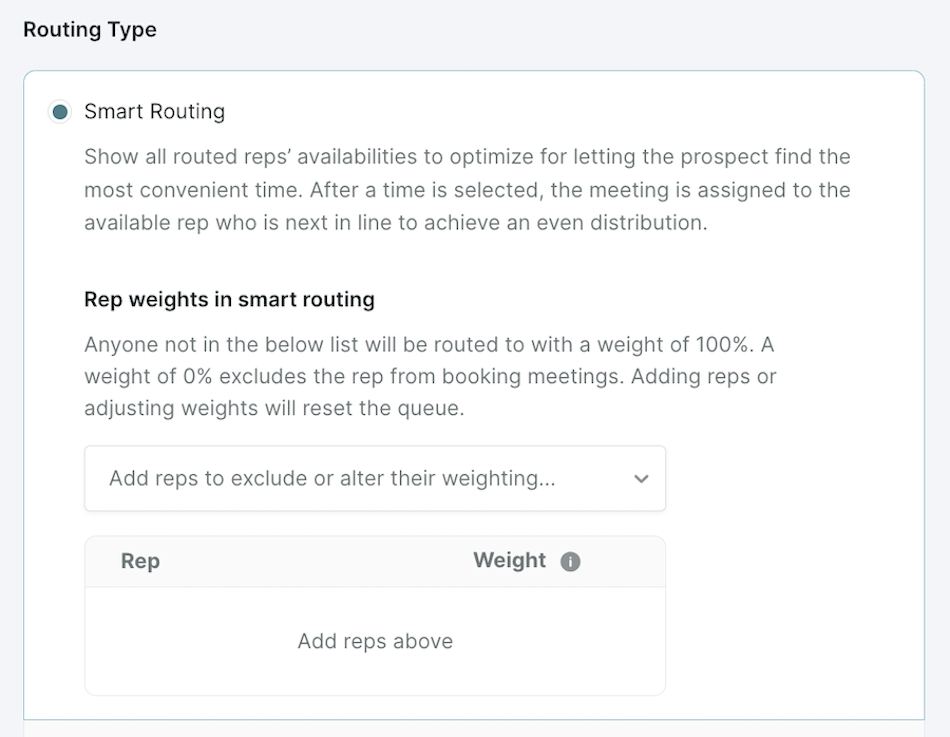Click the 'Add reps above' empty table message

click(x=375, y=641)
